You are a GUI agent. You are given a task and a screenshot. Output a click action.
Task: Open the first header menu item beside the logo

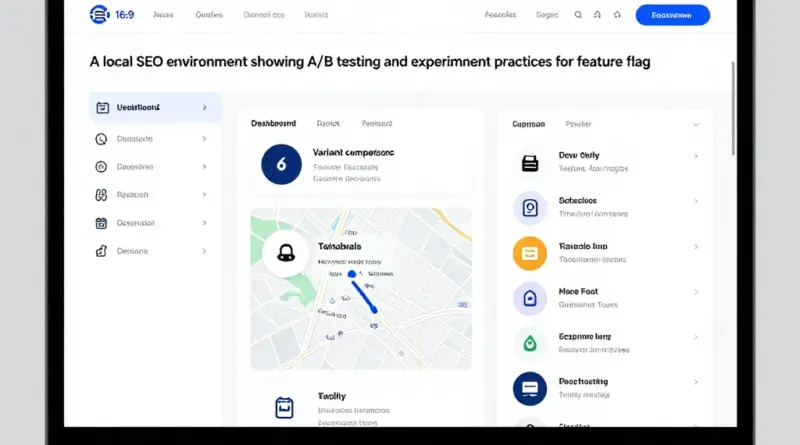point(163,15)
